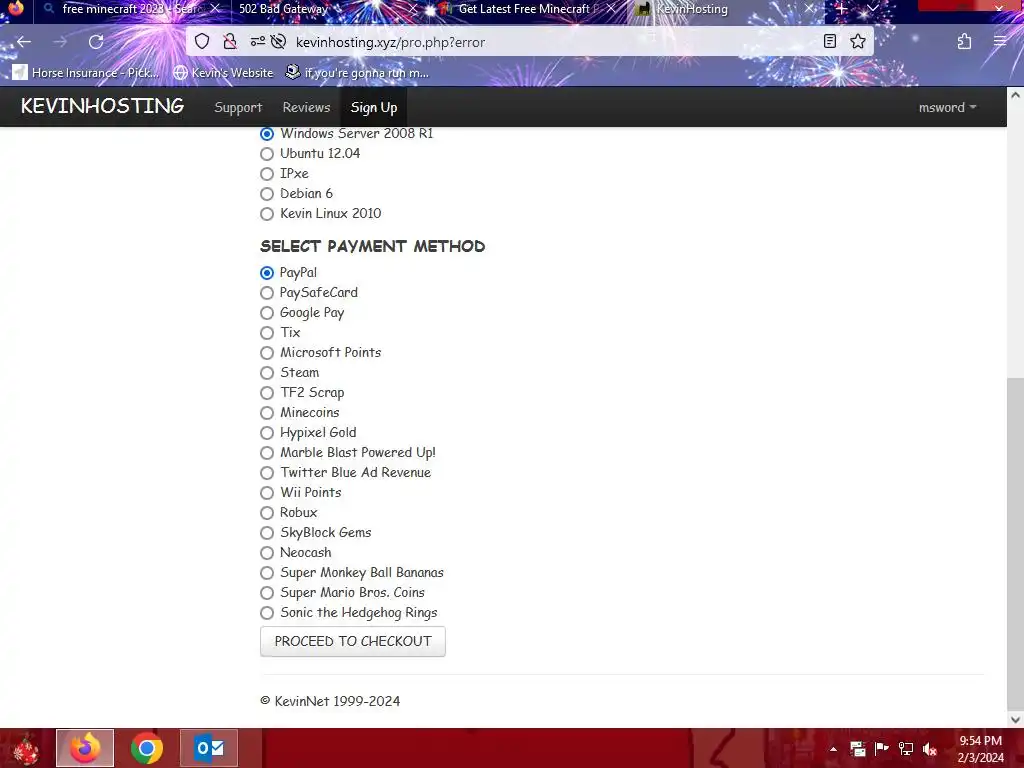Open the Sign Up nav item
The height and width of the screenshot is (768, 1024).
(374, 107)
